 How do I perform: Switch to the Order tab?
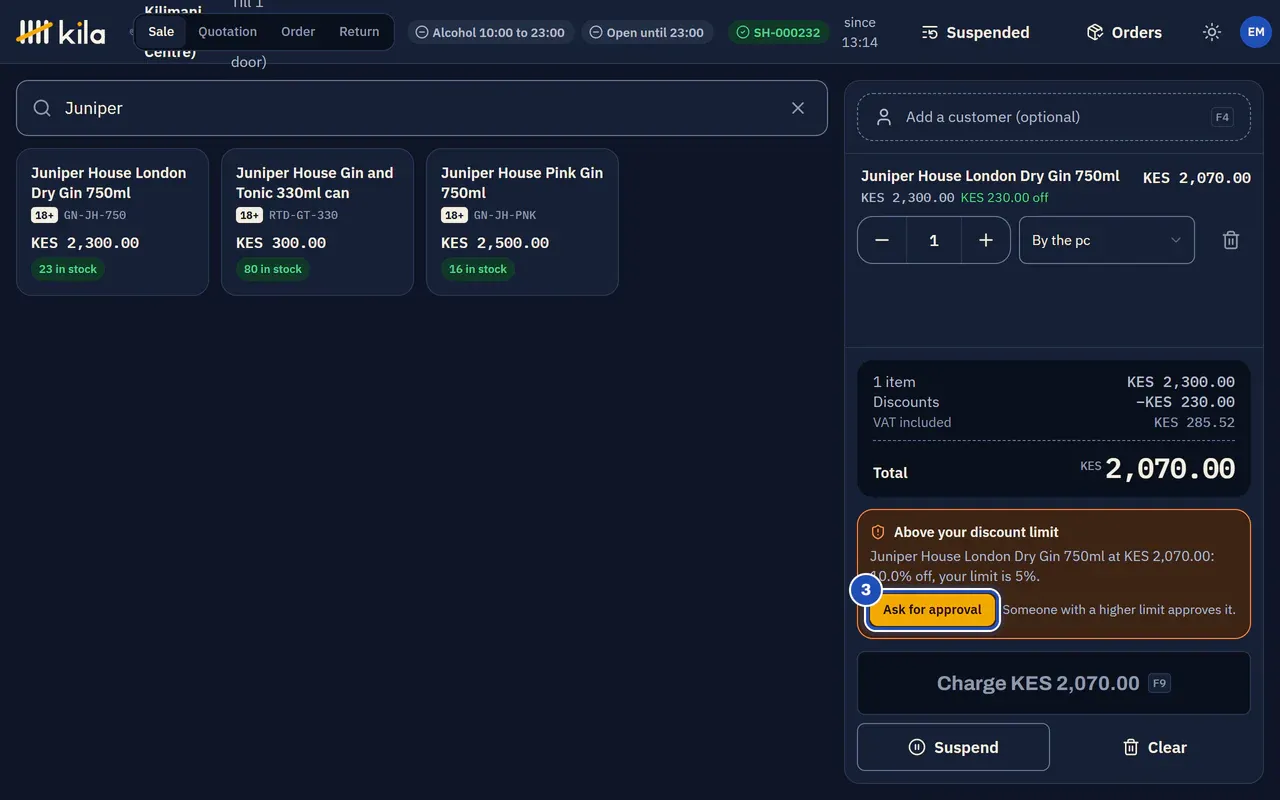298,32
